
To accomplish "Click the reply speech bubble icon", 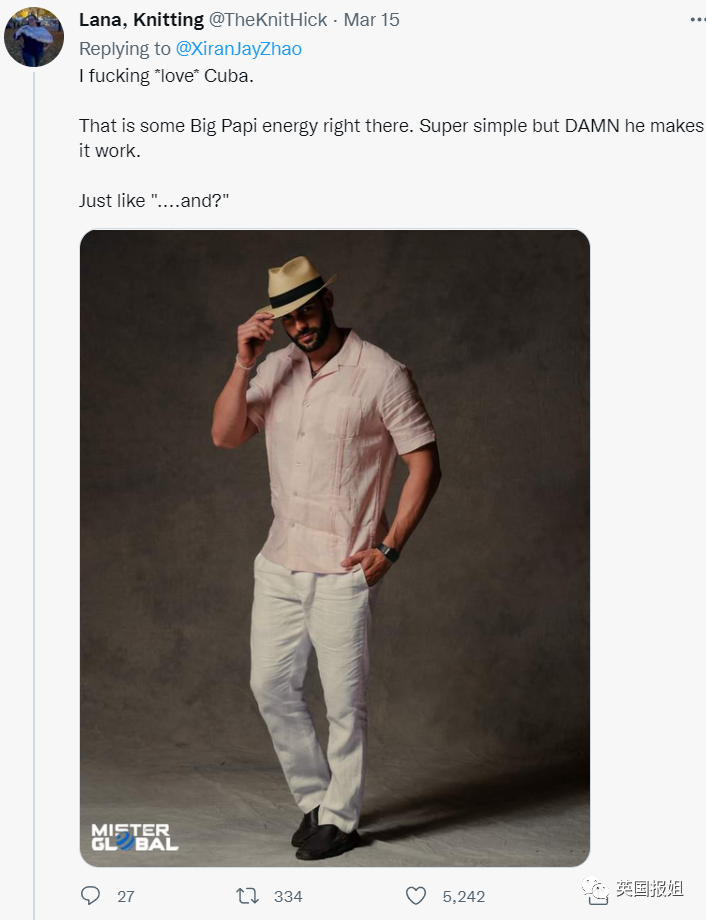I will [x=90, y=895].
